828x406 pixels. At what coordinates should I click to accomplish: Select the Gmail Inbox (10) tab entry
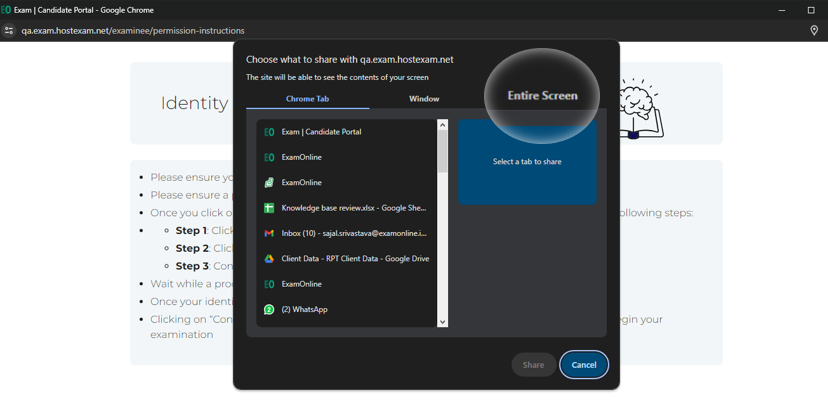point(346,233)
